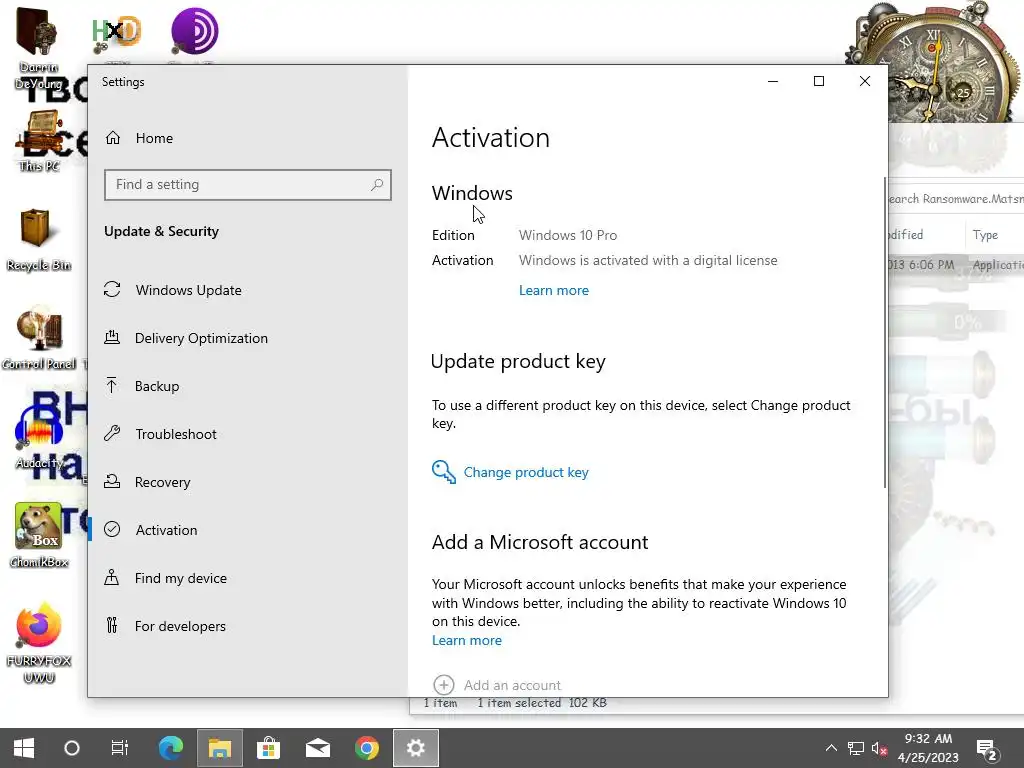Click the Activation checkmark icon
This screenshot has height=768, width=1024.
click(x=112, y=530)
